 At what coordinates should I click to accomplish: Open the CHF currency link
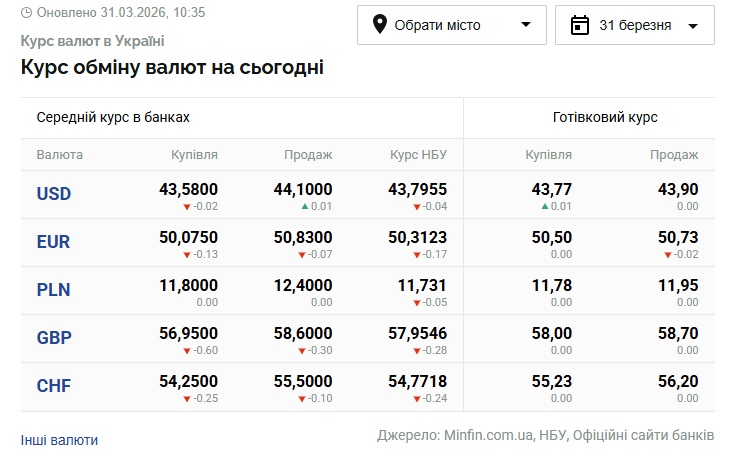[54, 386]
